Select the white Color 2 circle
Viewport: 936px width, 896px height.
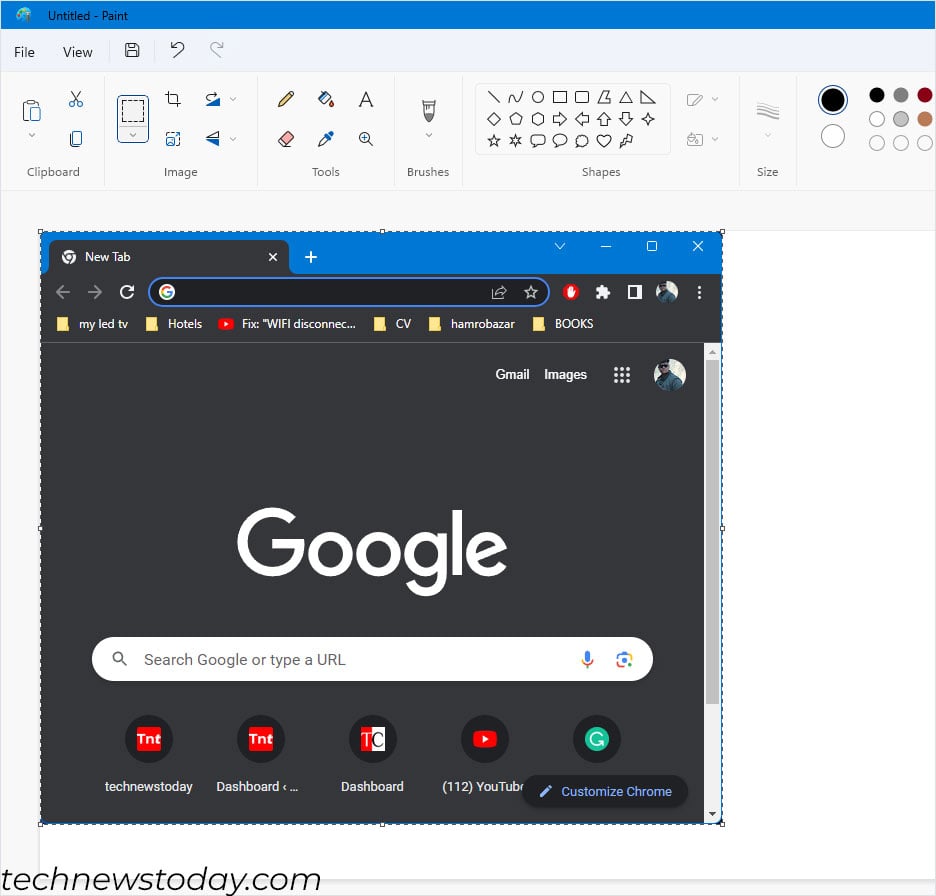click(832, 136)
